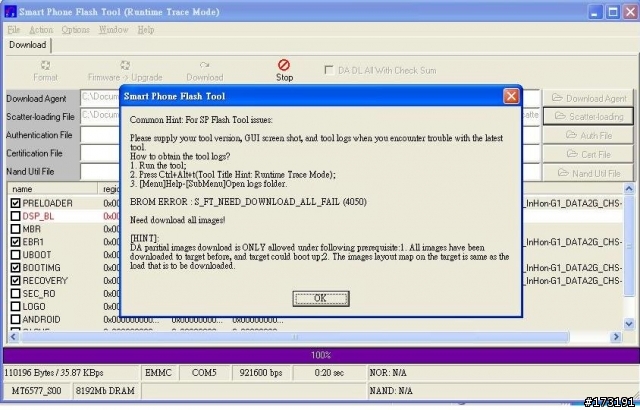Click the horizontal scrollbar thumb

[x=295, y=337]
